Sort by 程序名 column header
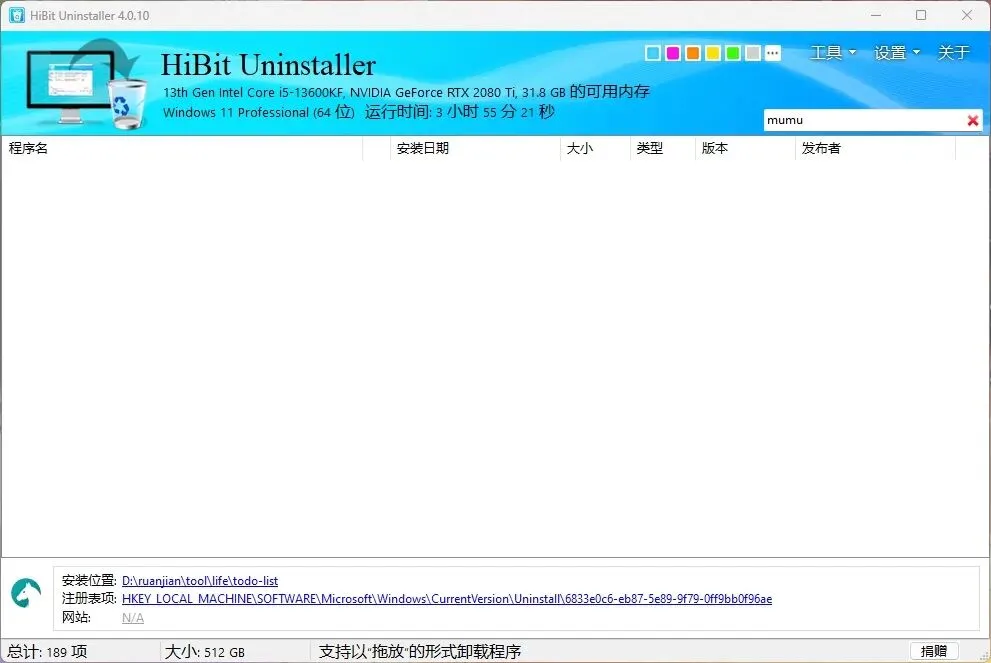The width and height of the screenshot is (991, 663). coord(182,149)
